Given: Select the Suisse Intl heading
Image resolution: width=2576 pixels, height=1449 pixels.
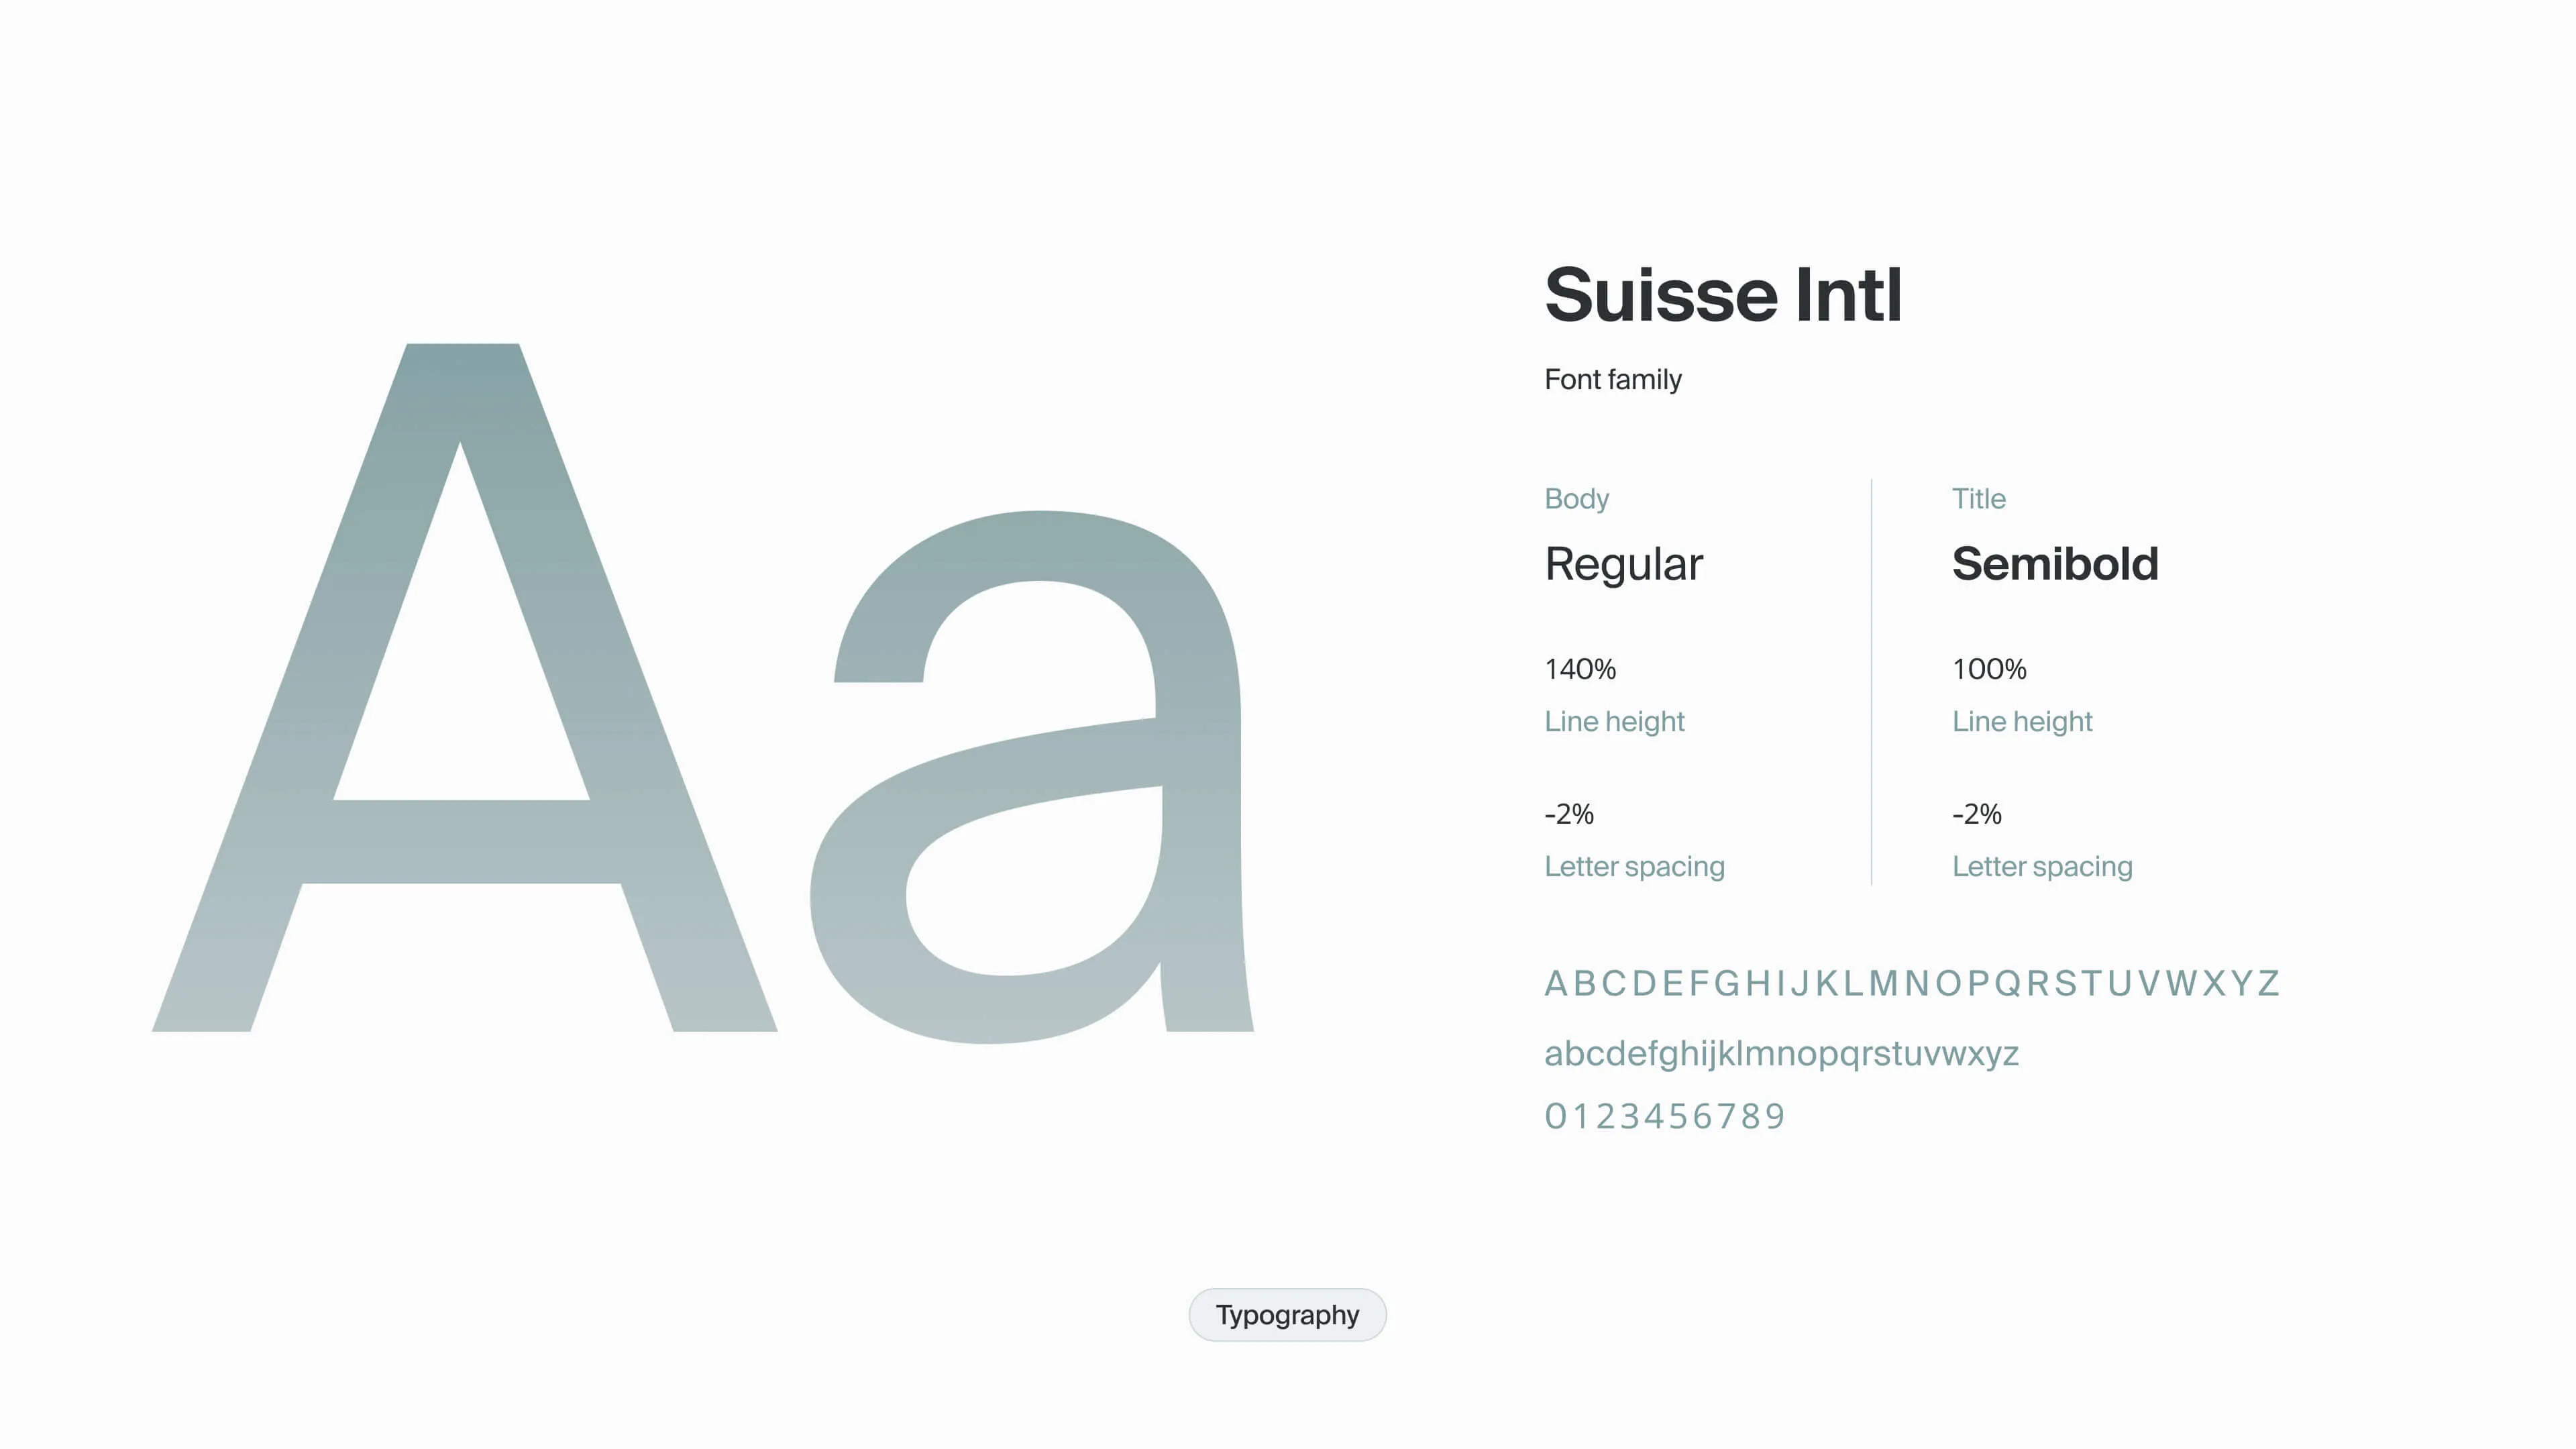Looking at the screenshot, I should pyautogui.click(x=1722, y=295).
